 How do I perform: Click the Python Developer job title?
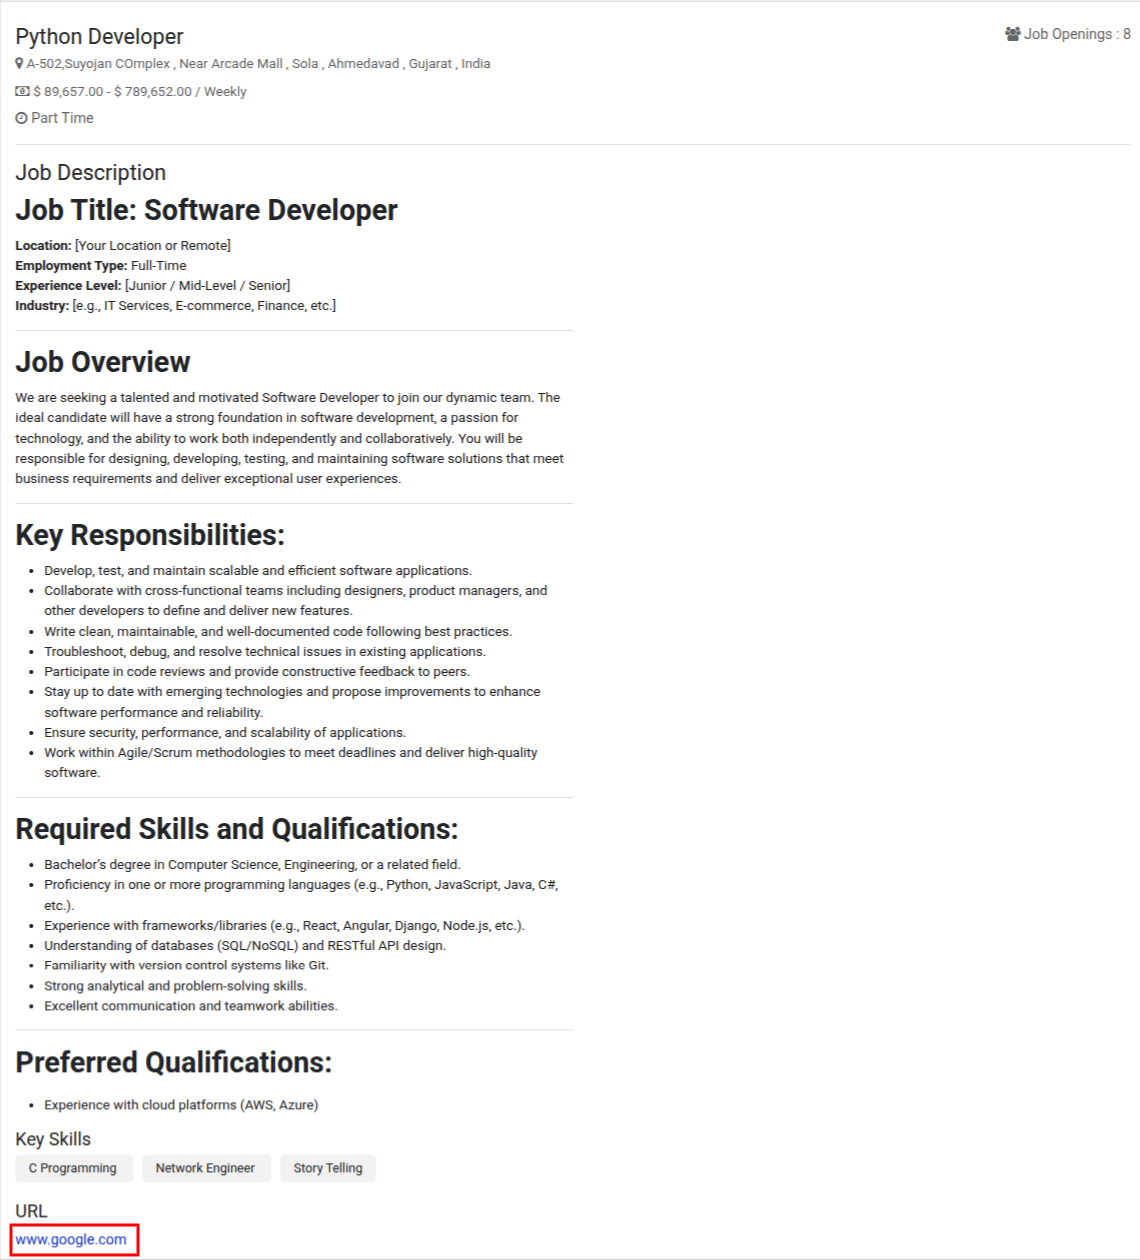(x=99, y=37)
